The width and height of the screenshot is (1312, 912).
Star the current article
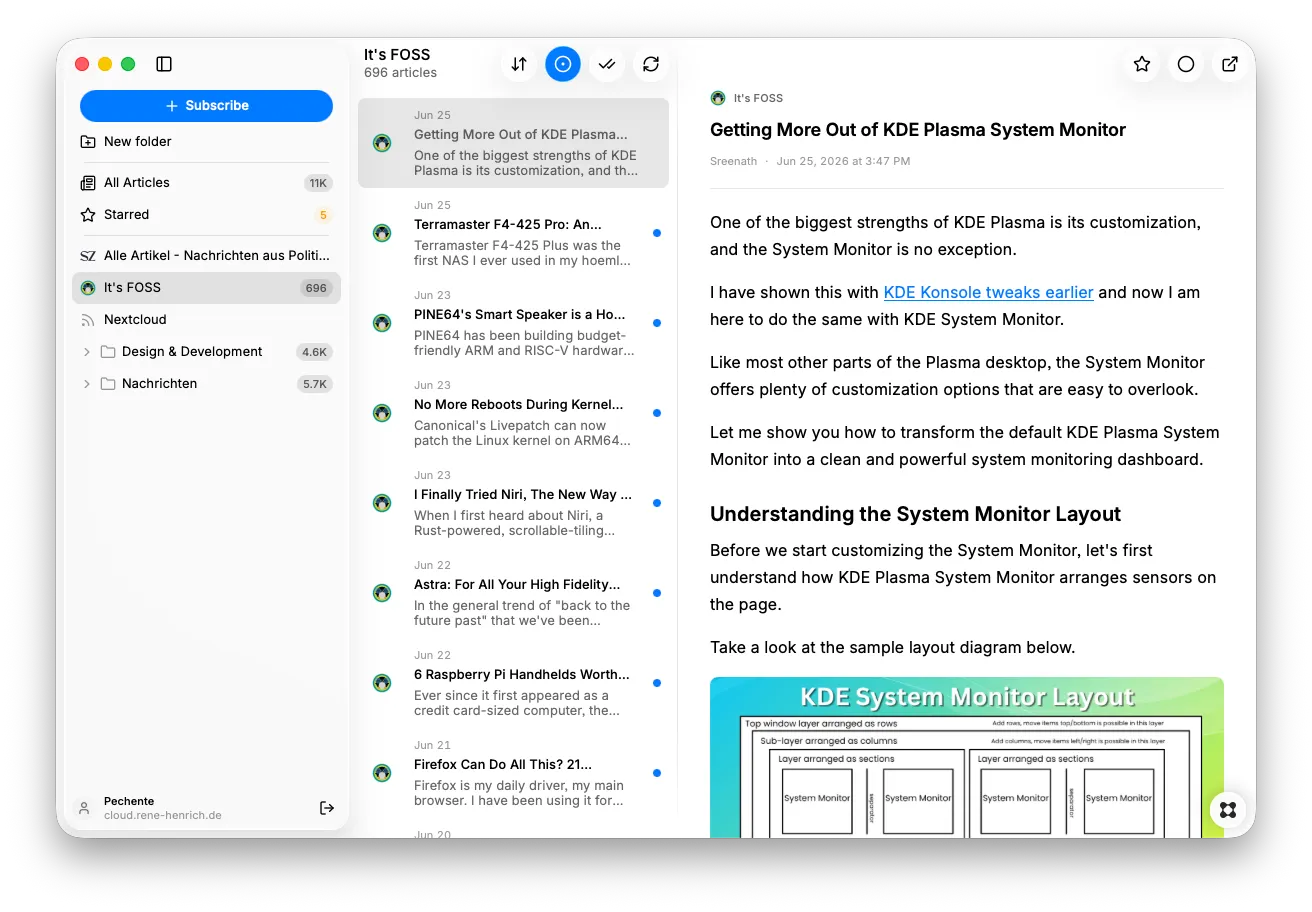1141,64
